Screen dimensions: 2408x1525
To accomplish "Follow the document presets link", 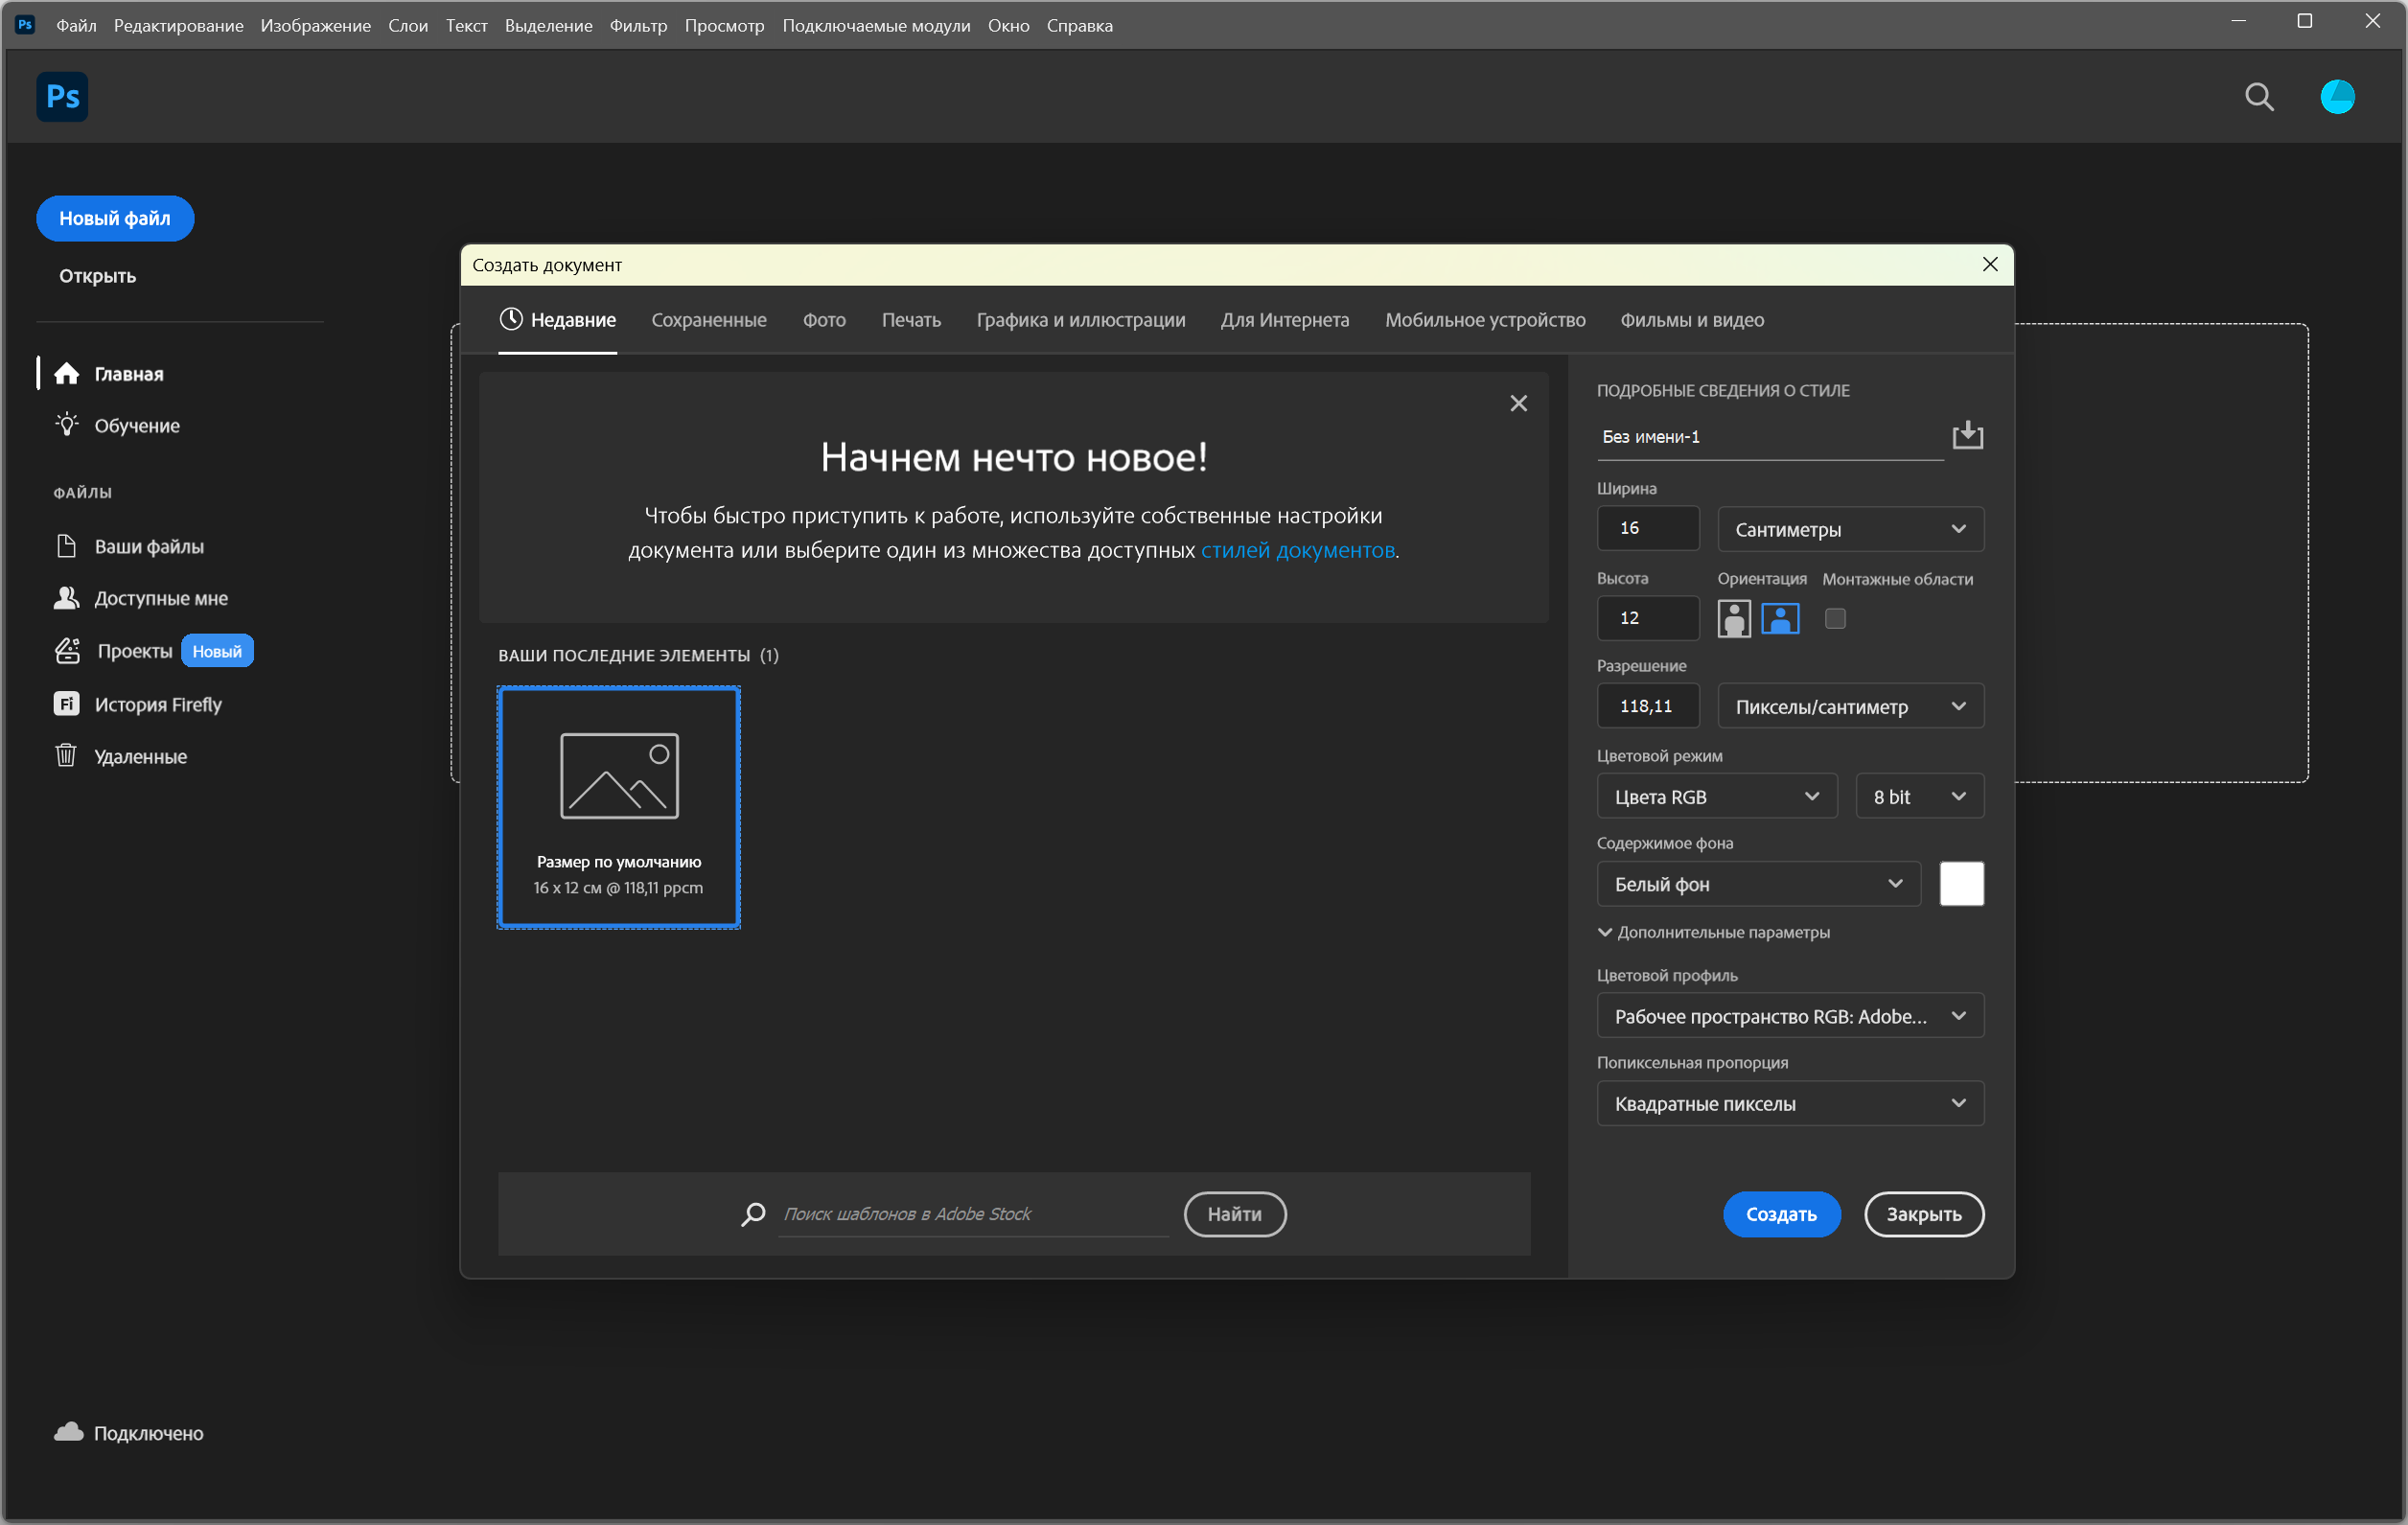I will point(1297,550).
